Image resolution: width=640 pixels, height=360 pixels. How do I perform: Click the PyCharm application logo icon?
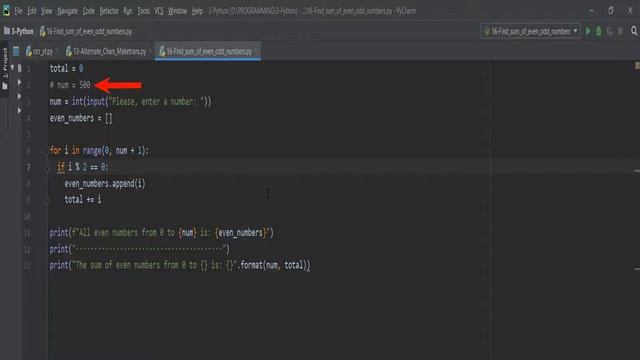6,11
